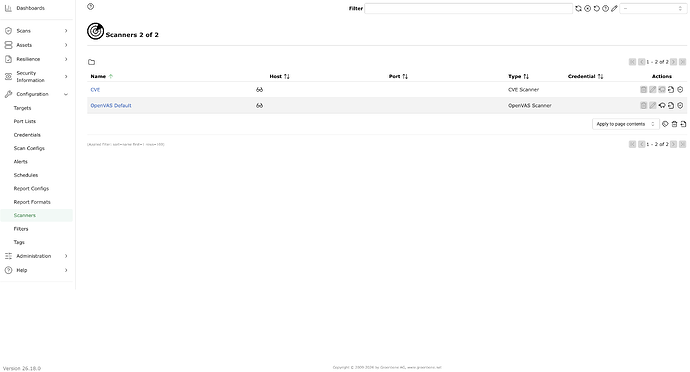
Task: Open the OpenVAS Default scanner link
Action: 111,106
